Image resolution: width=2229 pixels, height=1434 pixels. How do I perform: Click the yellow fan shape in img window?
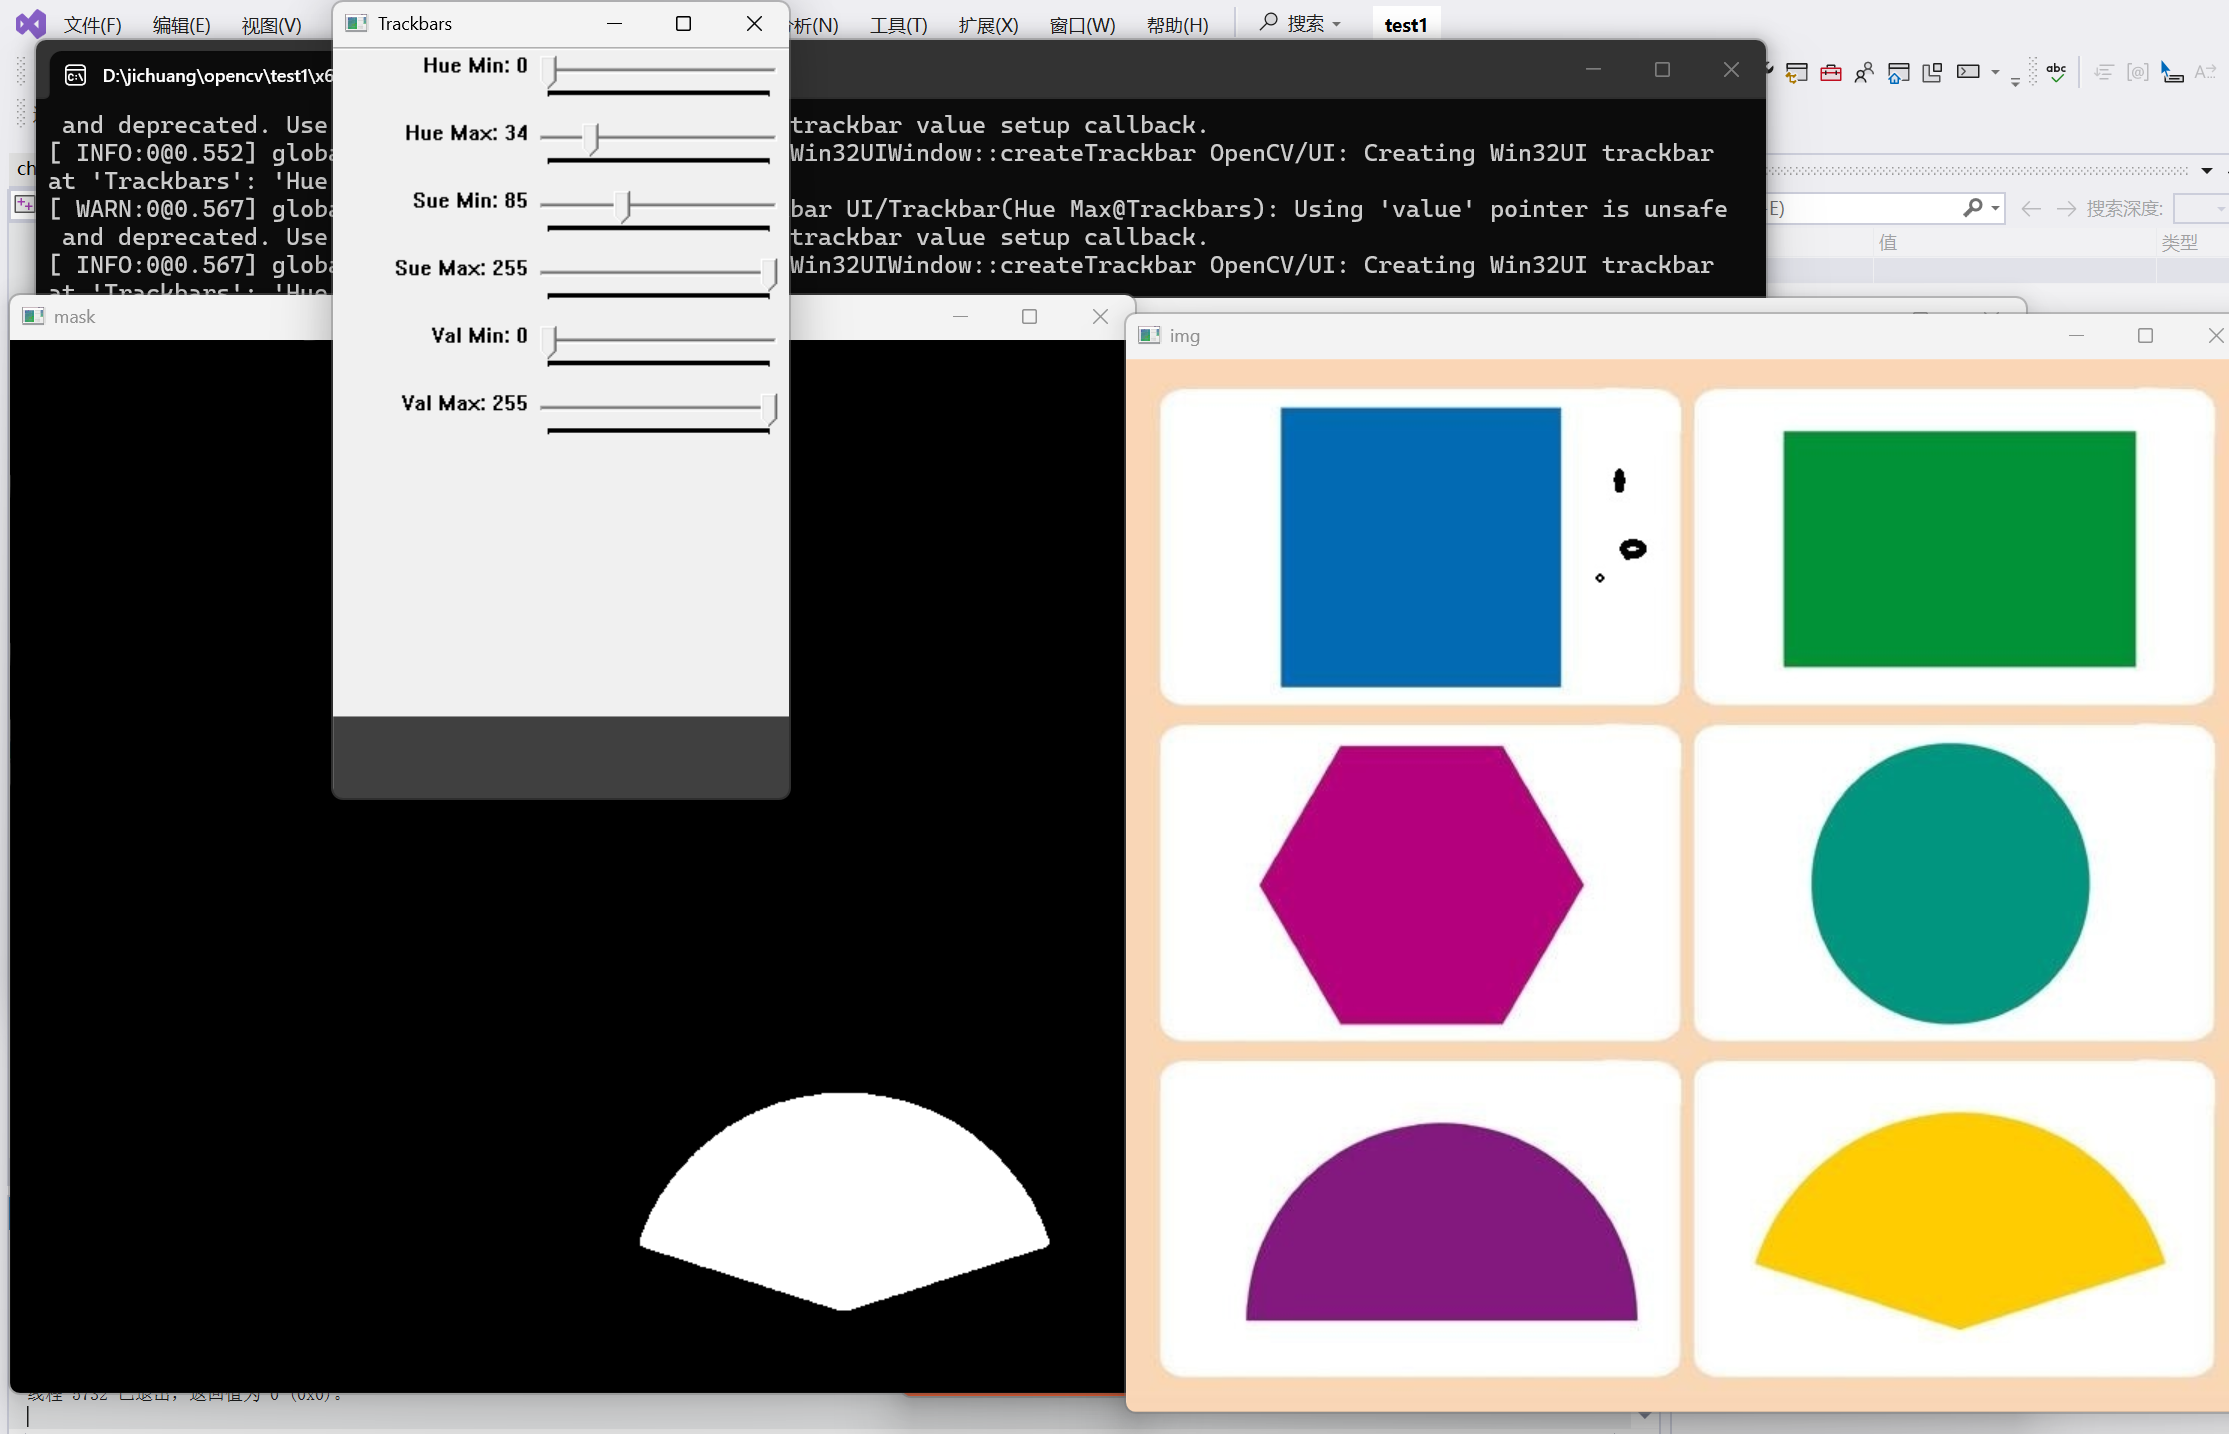pos(1960,1220)
